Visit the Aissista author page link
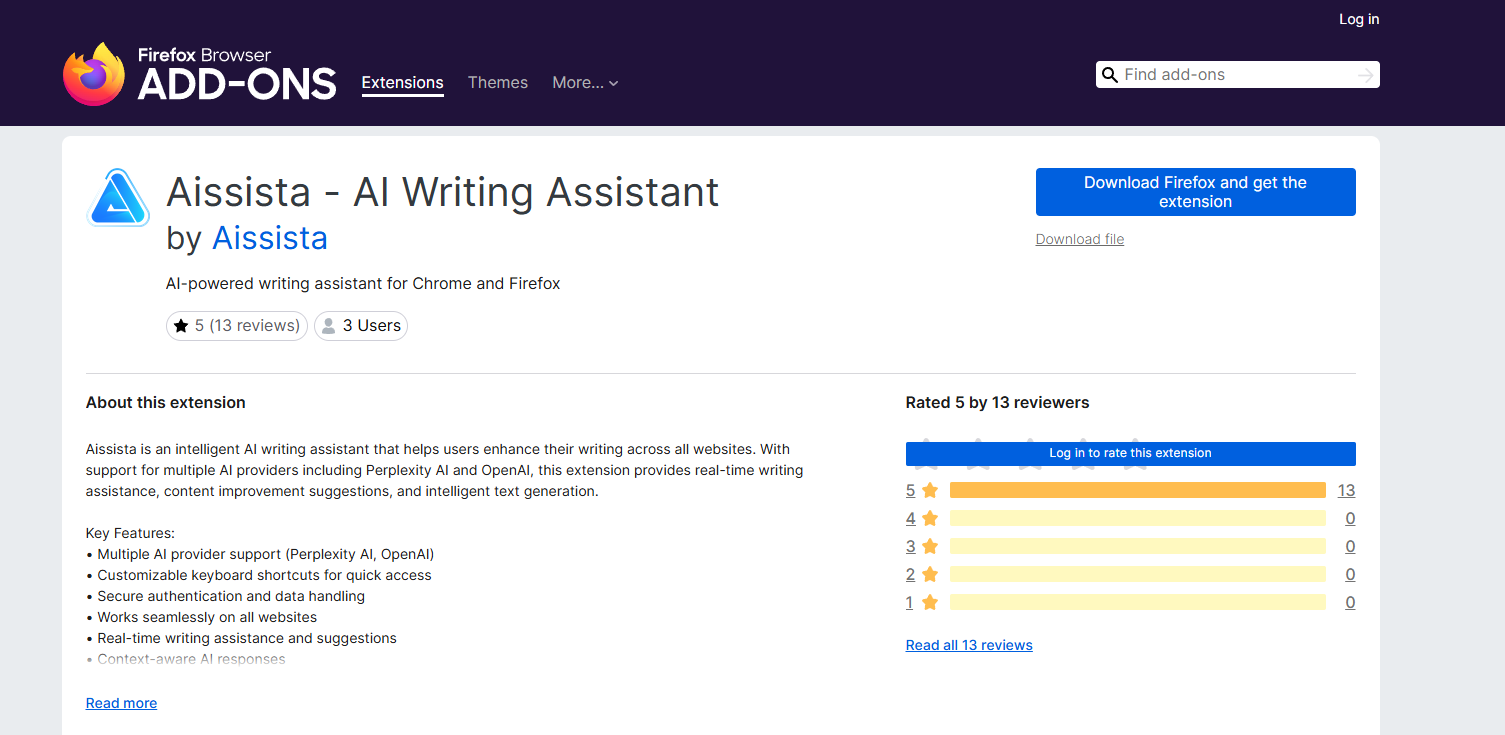 point(270,238)
